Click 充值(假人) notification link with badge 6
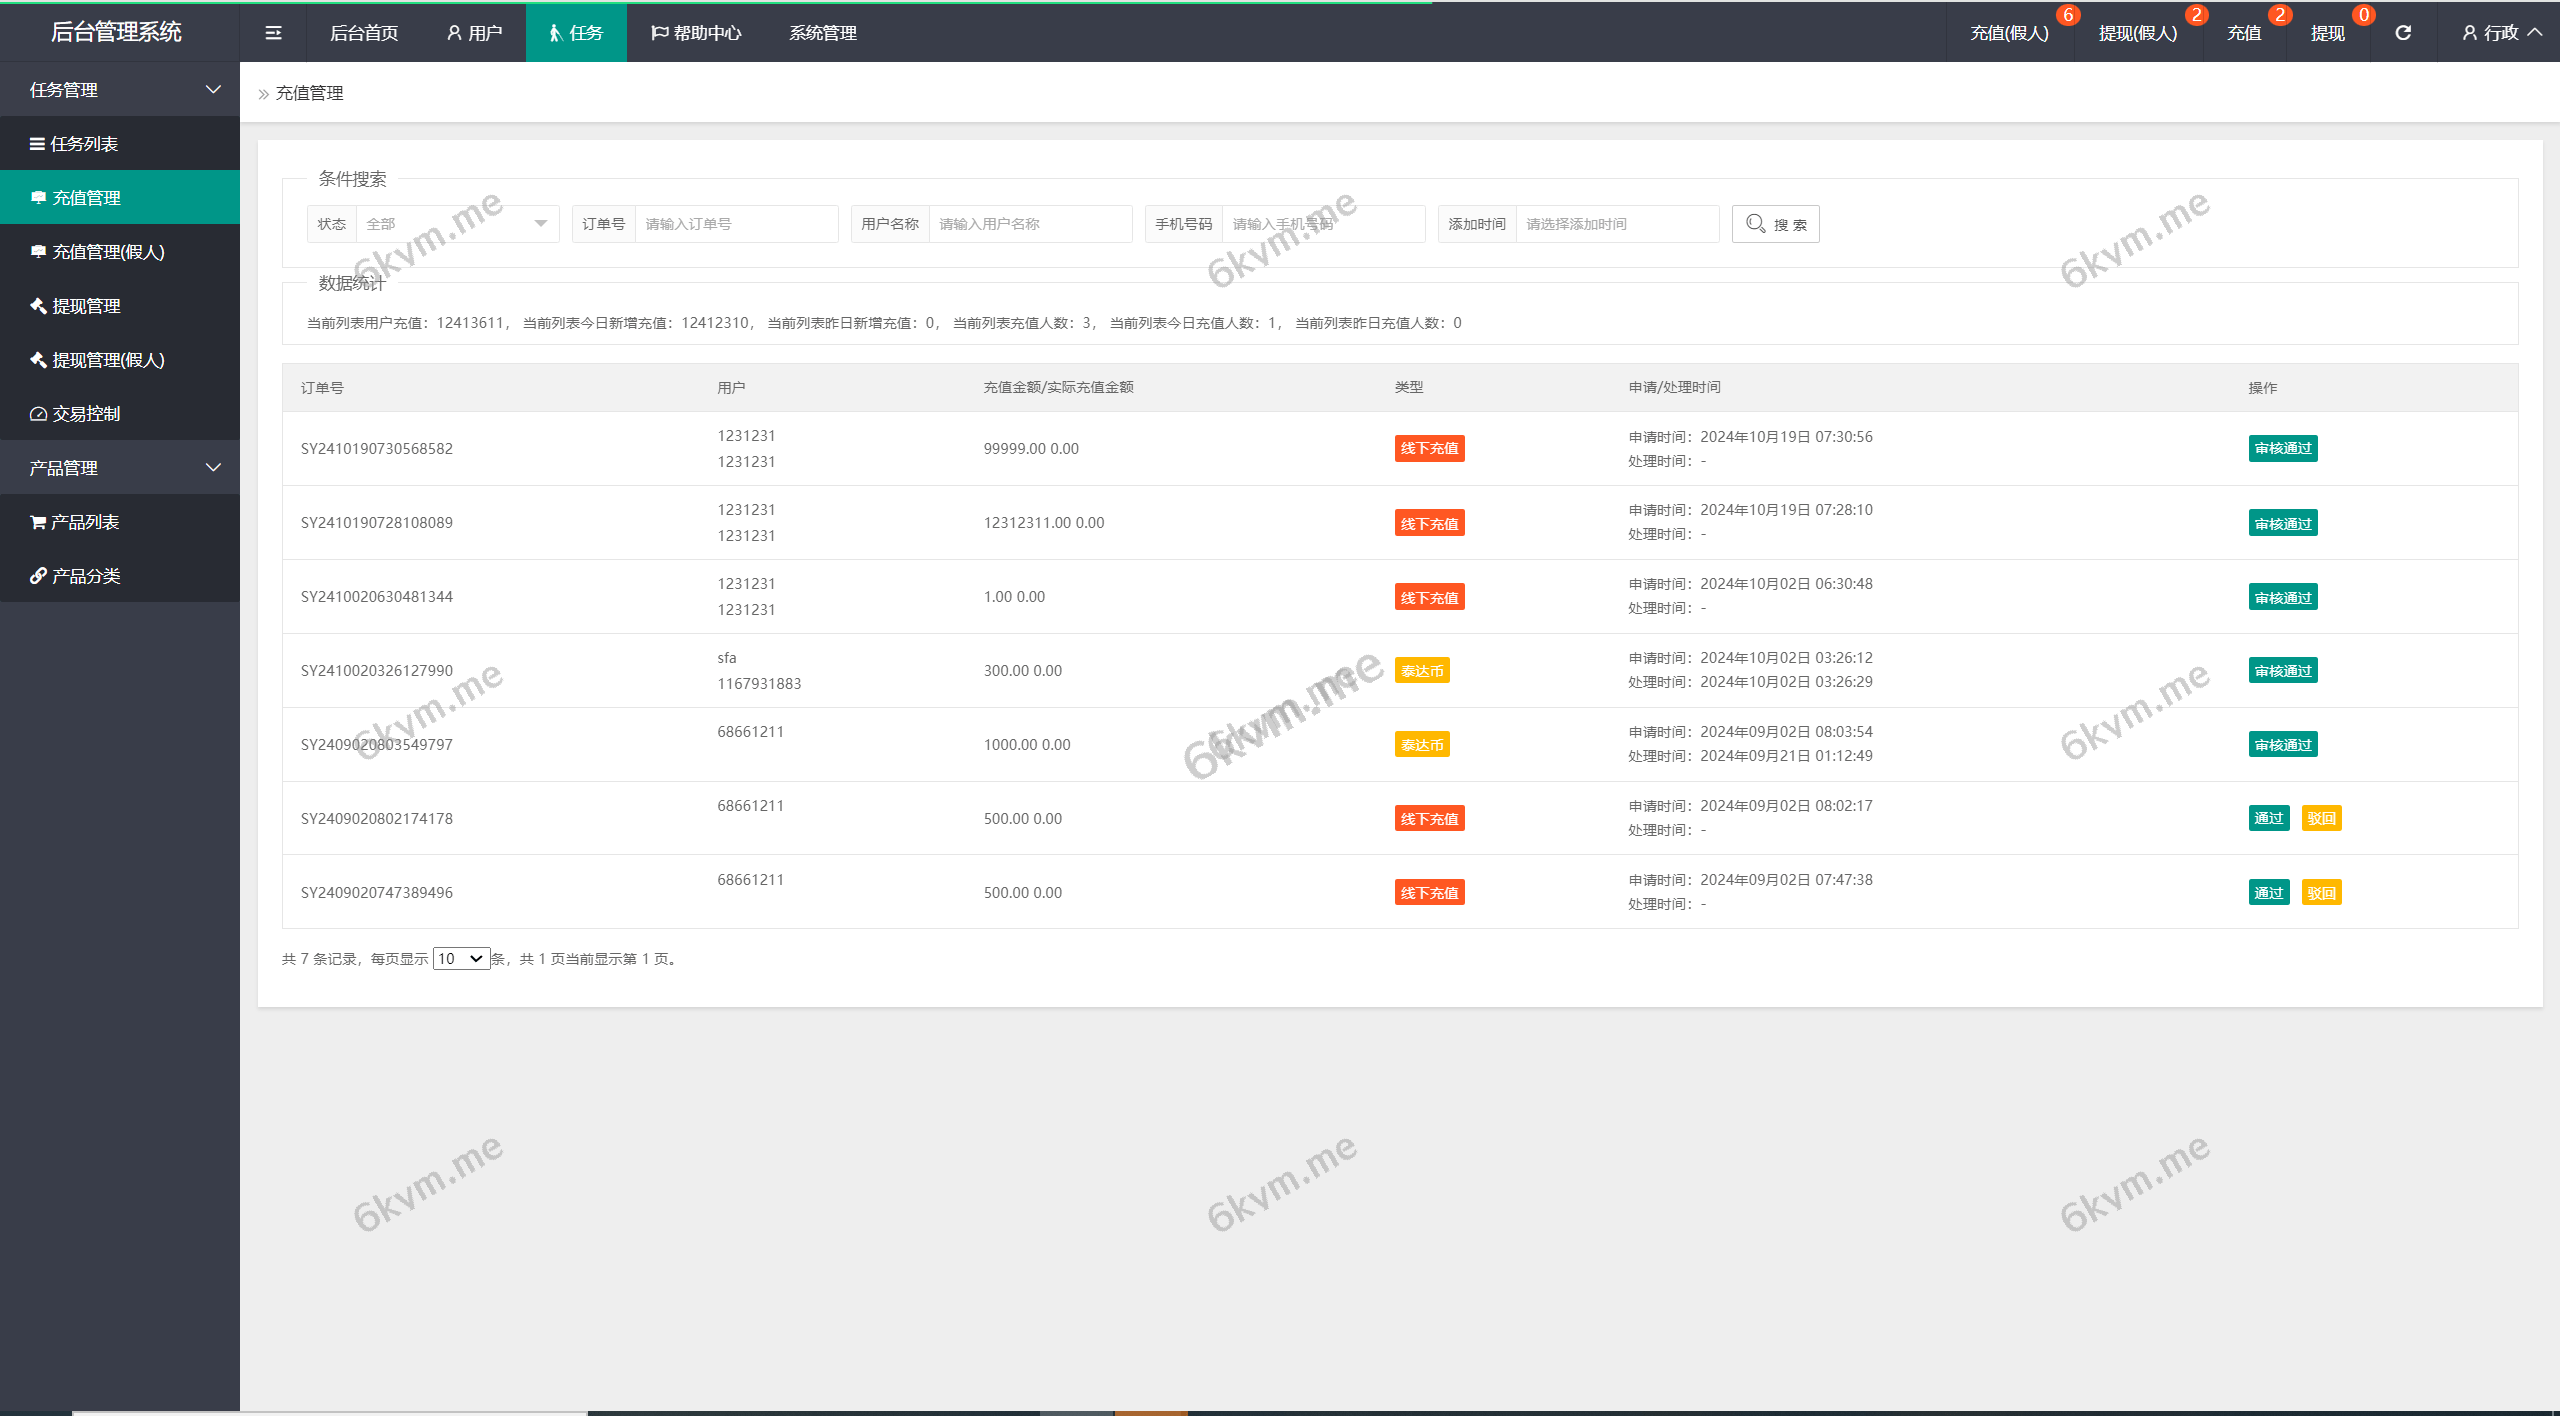Screen dimensions: 2560x1416 (x=2009, y=33)
